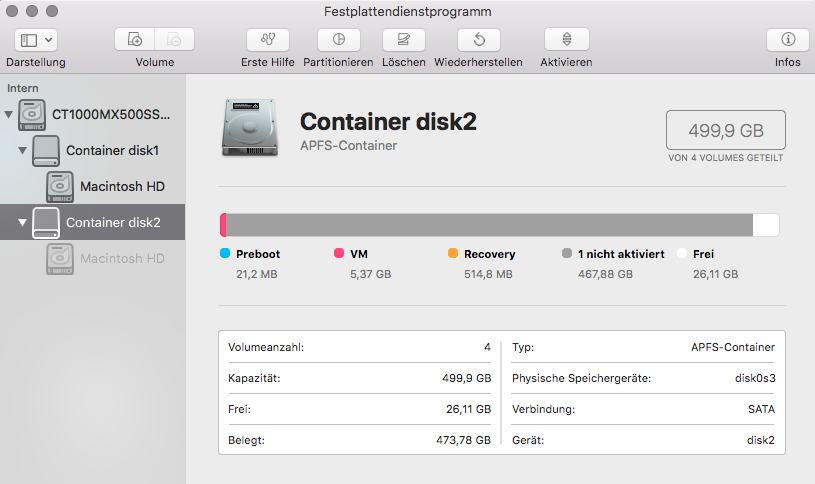Image resolution: width=815 pixels, height=484 pixels.
Task: Select Container disk1 in sidebar
Action: pyautogui.click(x=112, y=150)
